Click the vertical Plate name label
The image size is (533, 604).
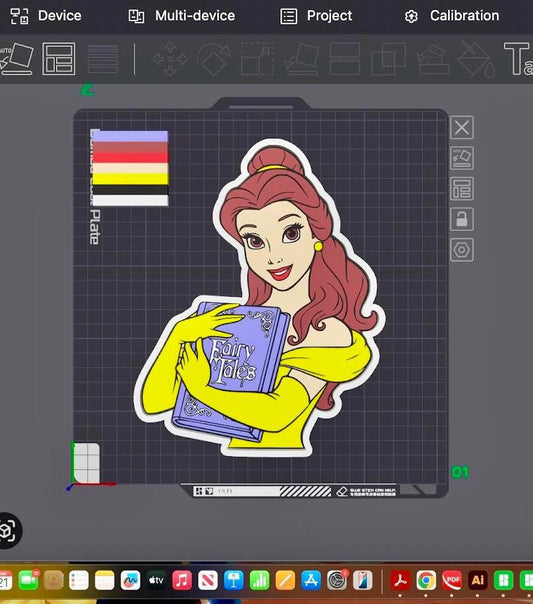(x=95, y=227)
